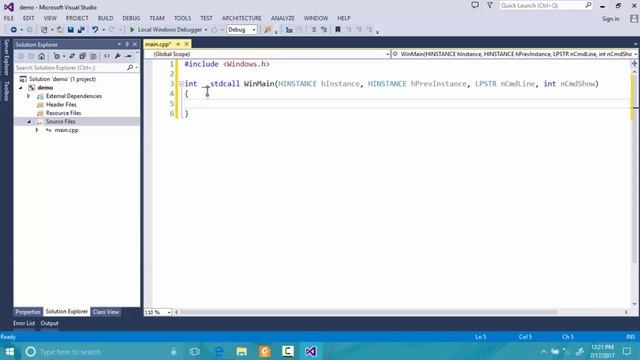Image resolution: width=640 pixels, height=360 pixels.
Task: Click the Pending Changes Filter icon
Action: (57, 56)
